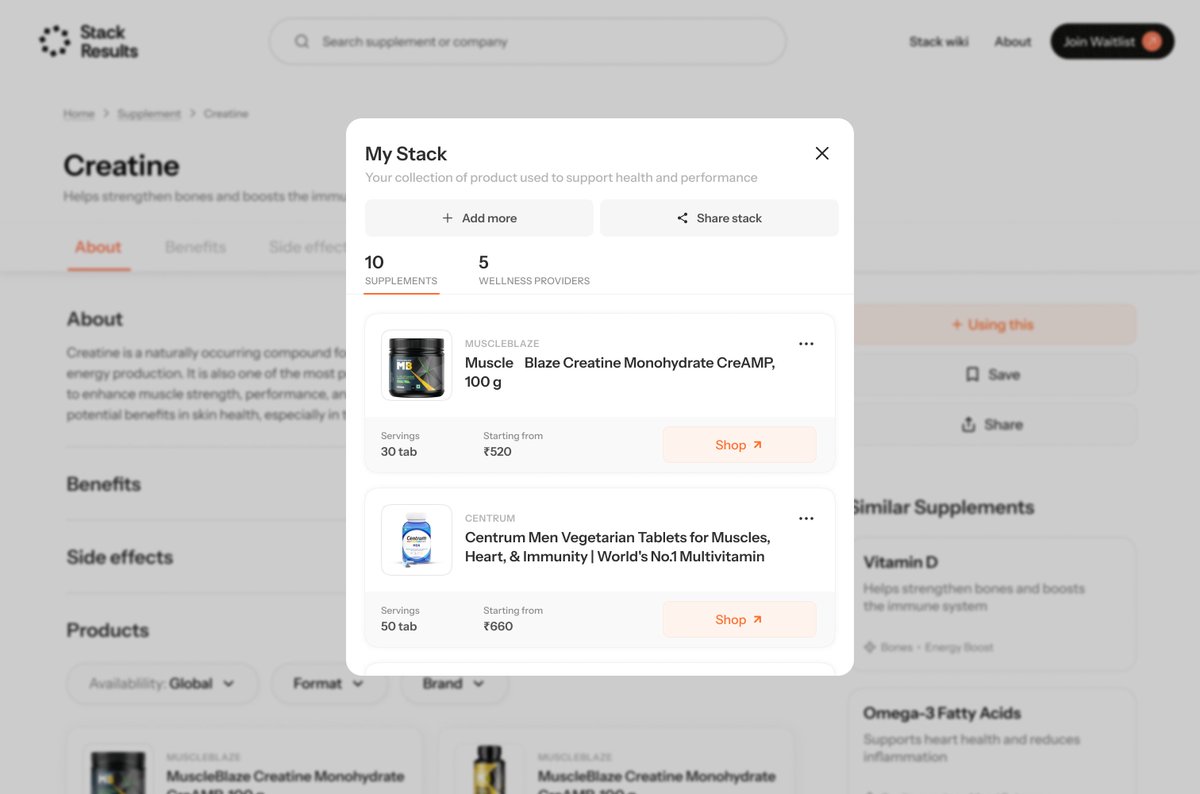Go to Home breadcrumb
The image size is (1200, 794).
[x=79, y=114]
